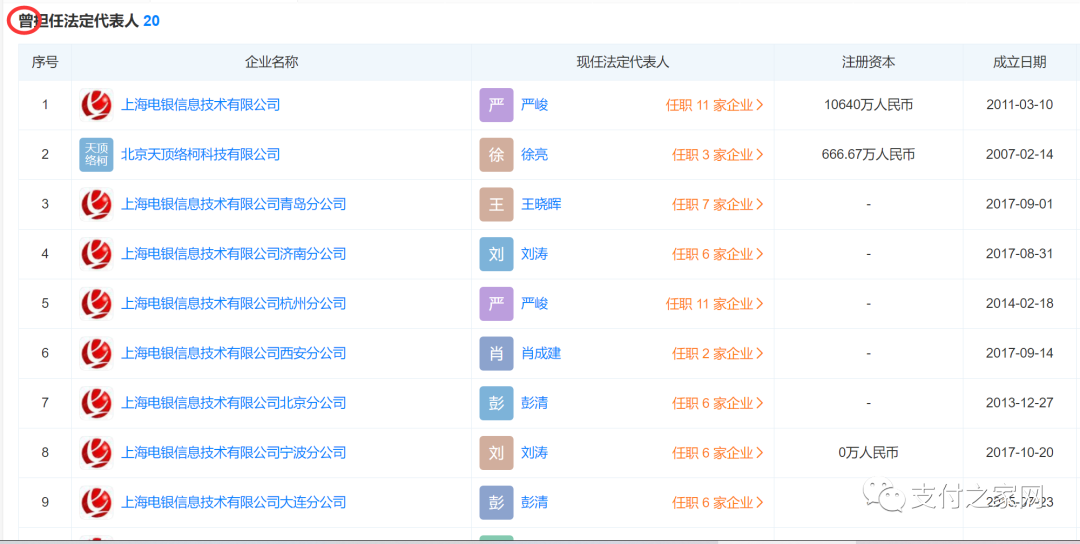Image resolution: width=1080 pixels, height=544 pixels.
Task: Click 刘 avatar in 宁波分公司 row
Action: (x=497, y=452)
